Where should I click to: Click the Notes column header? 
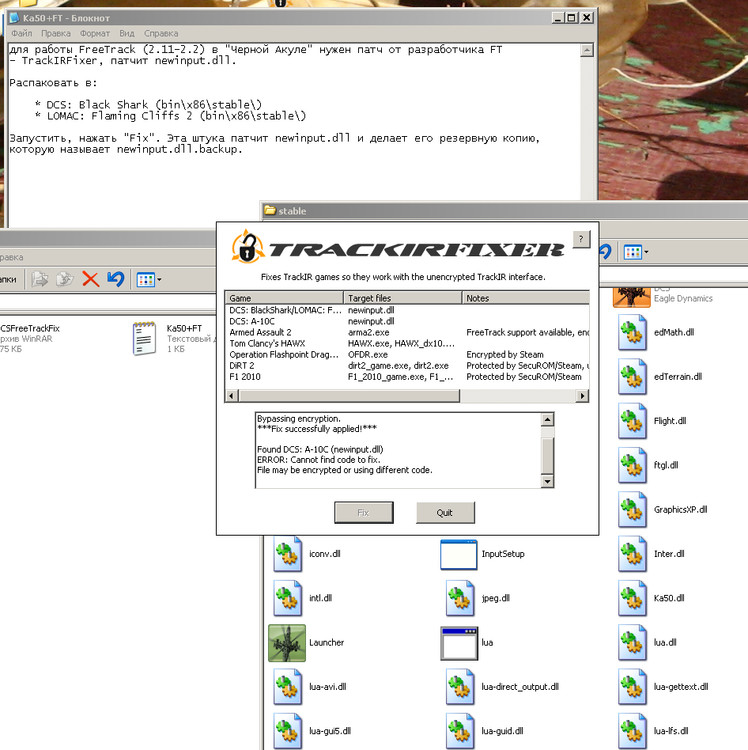[525, 298]
